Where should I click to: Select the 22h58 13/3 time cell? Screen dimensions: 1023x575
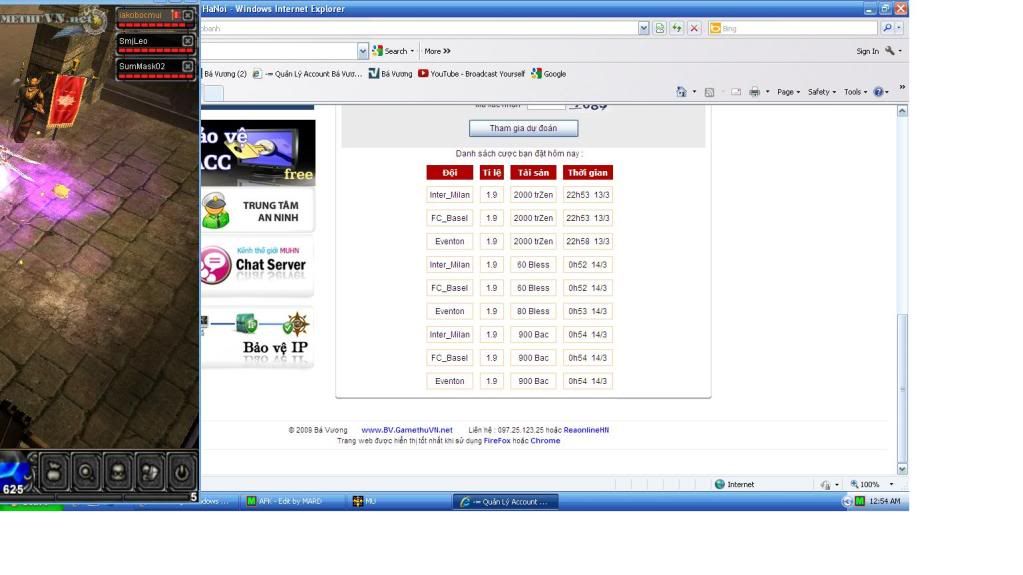588,241
